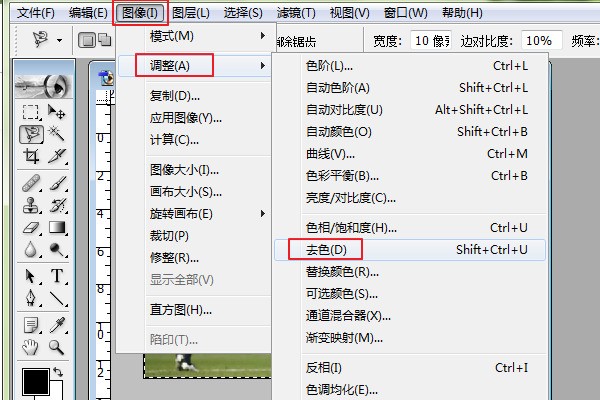Click the New Selection mode button
This screenshot has width=600, height=400.
87,41
